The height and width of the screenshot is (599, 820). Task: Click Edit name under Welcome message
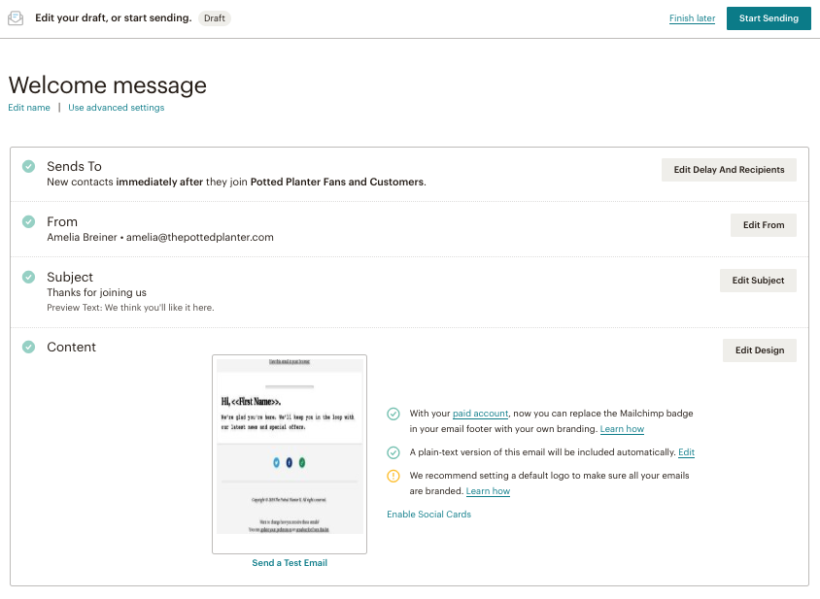(28, 107)
